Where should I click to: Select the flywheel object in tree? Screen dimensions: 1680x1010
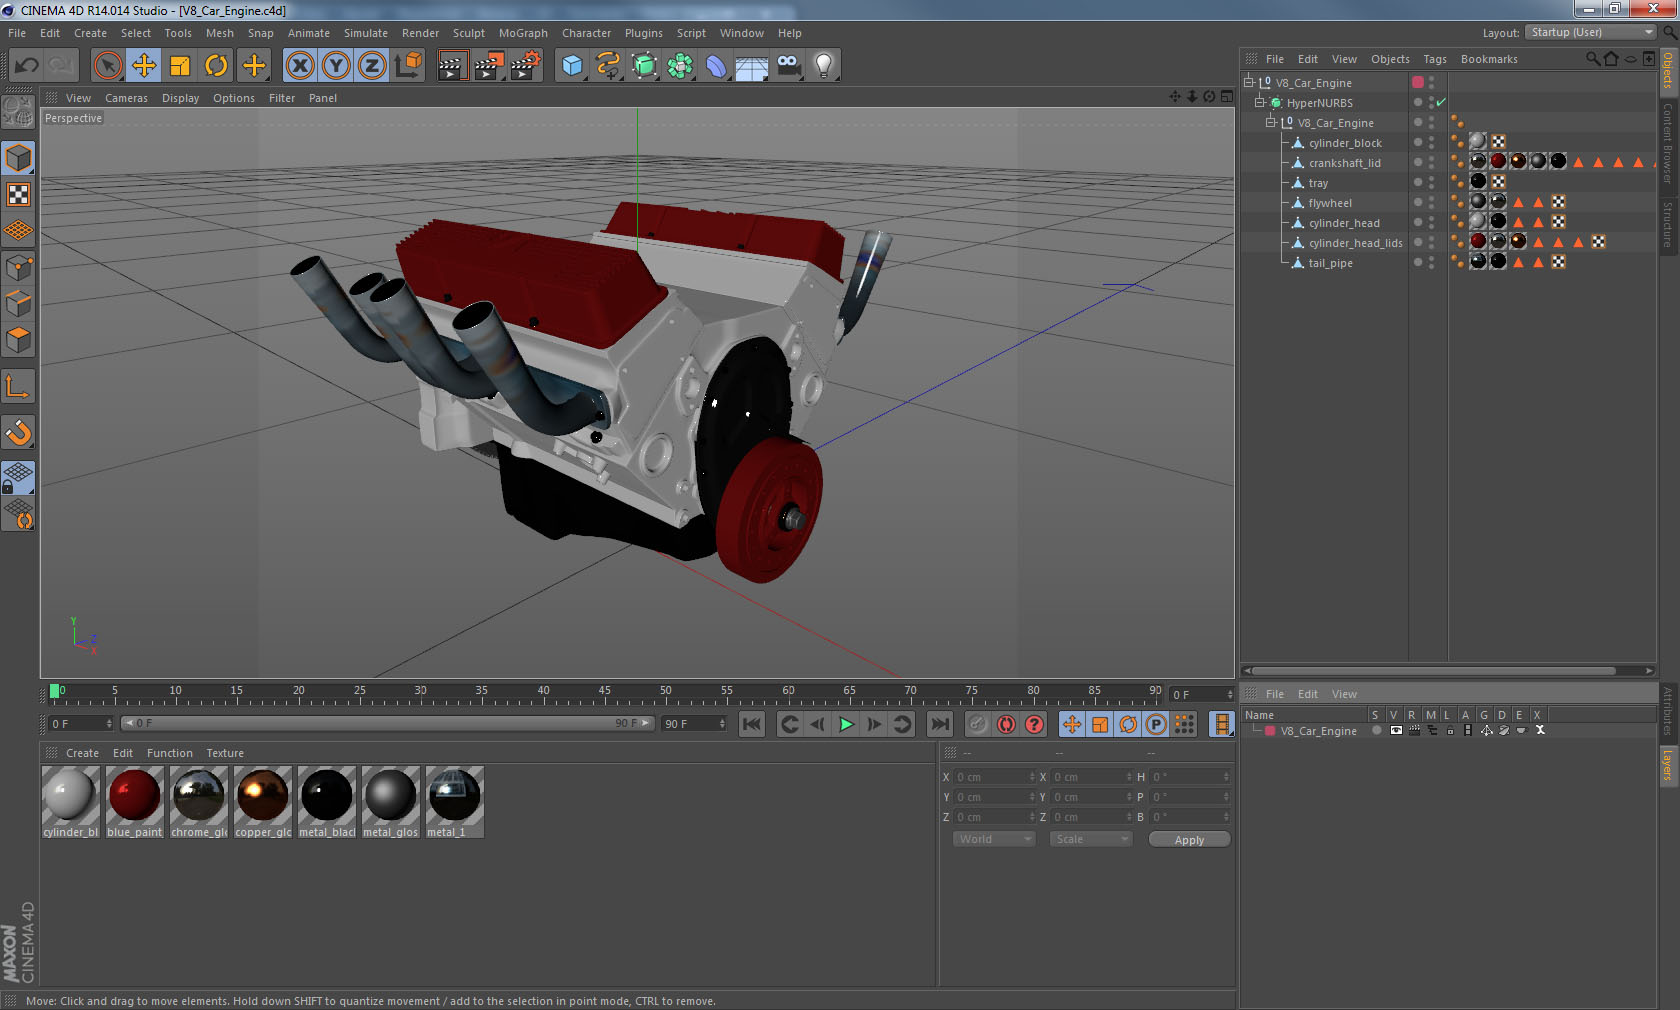(1329, 203)
